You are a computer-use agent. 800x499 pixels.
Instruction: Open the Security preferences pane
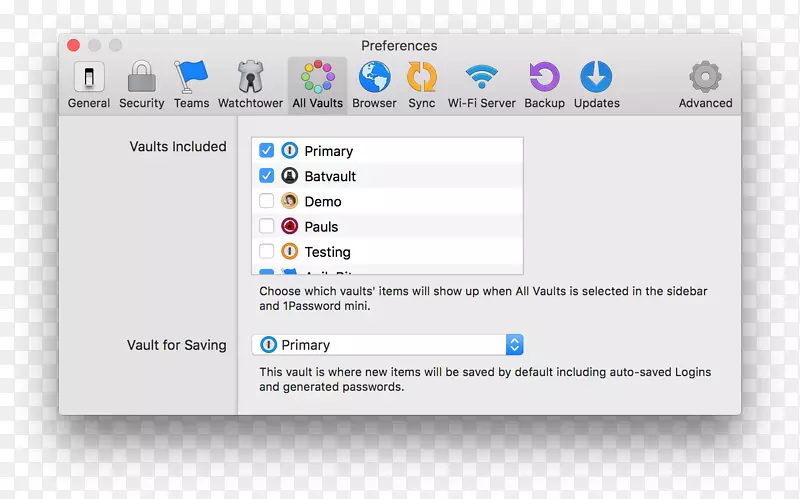point(141,85)
